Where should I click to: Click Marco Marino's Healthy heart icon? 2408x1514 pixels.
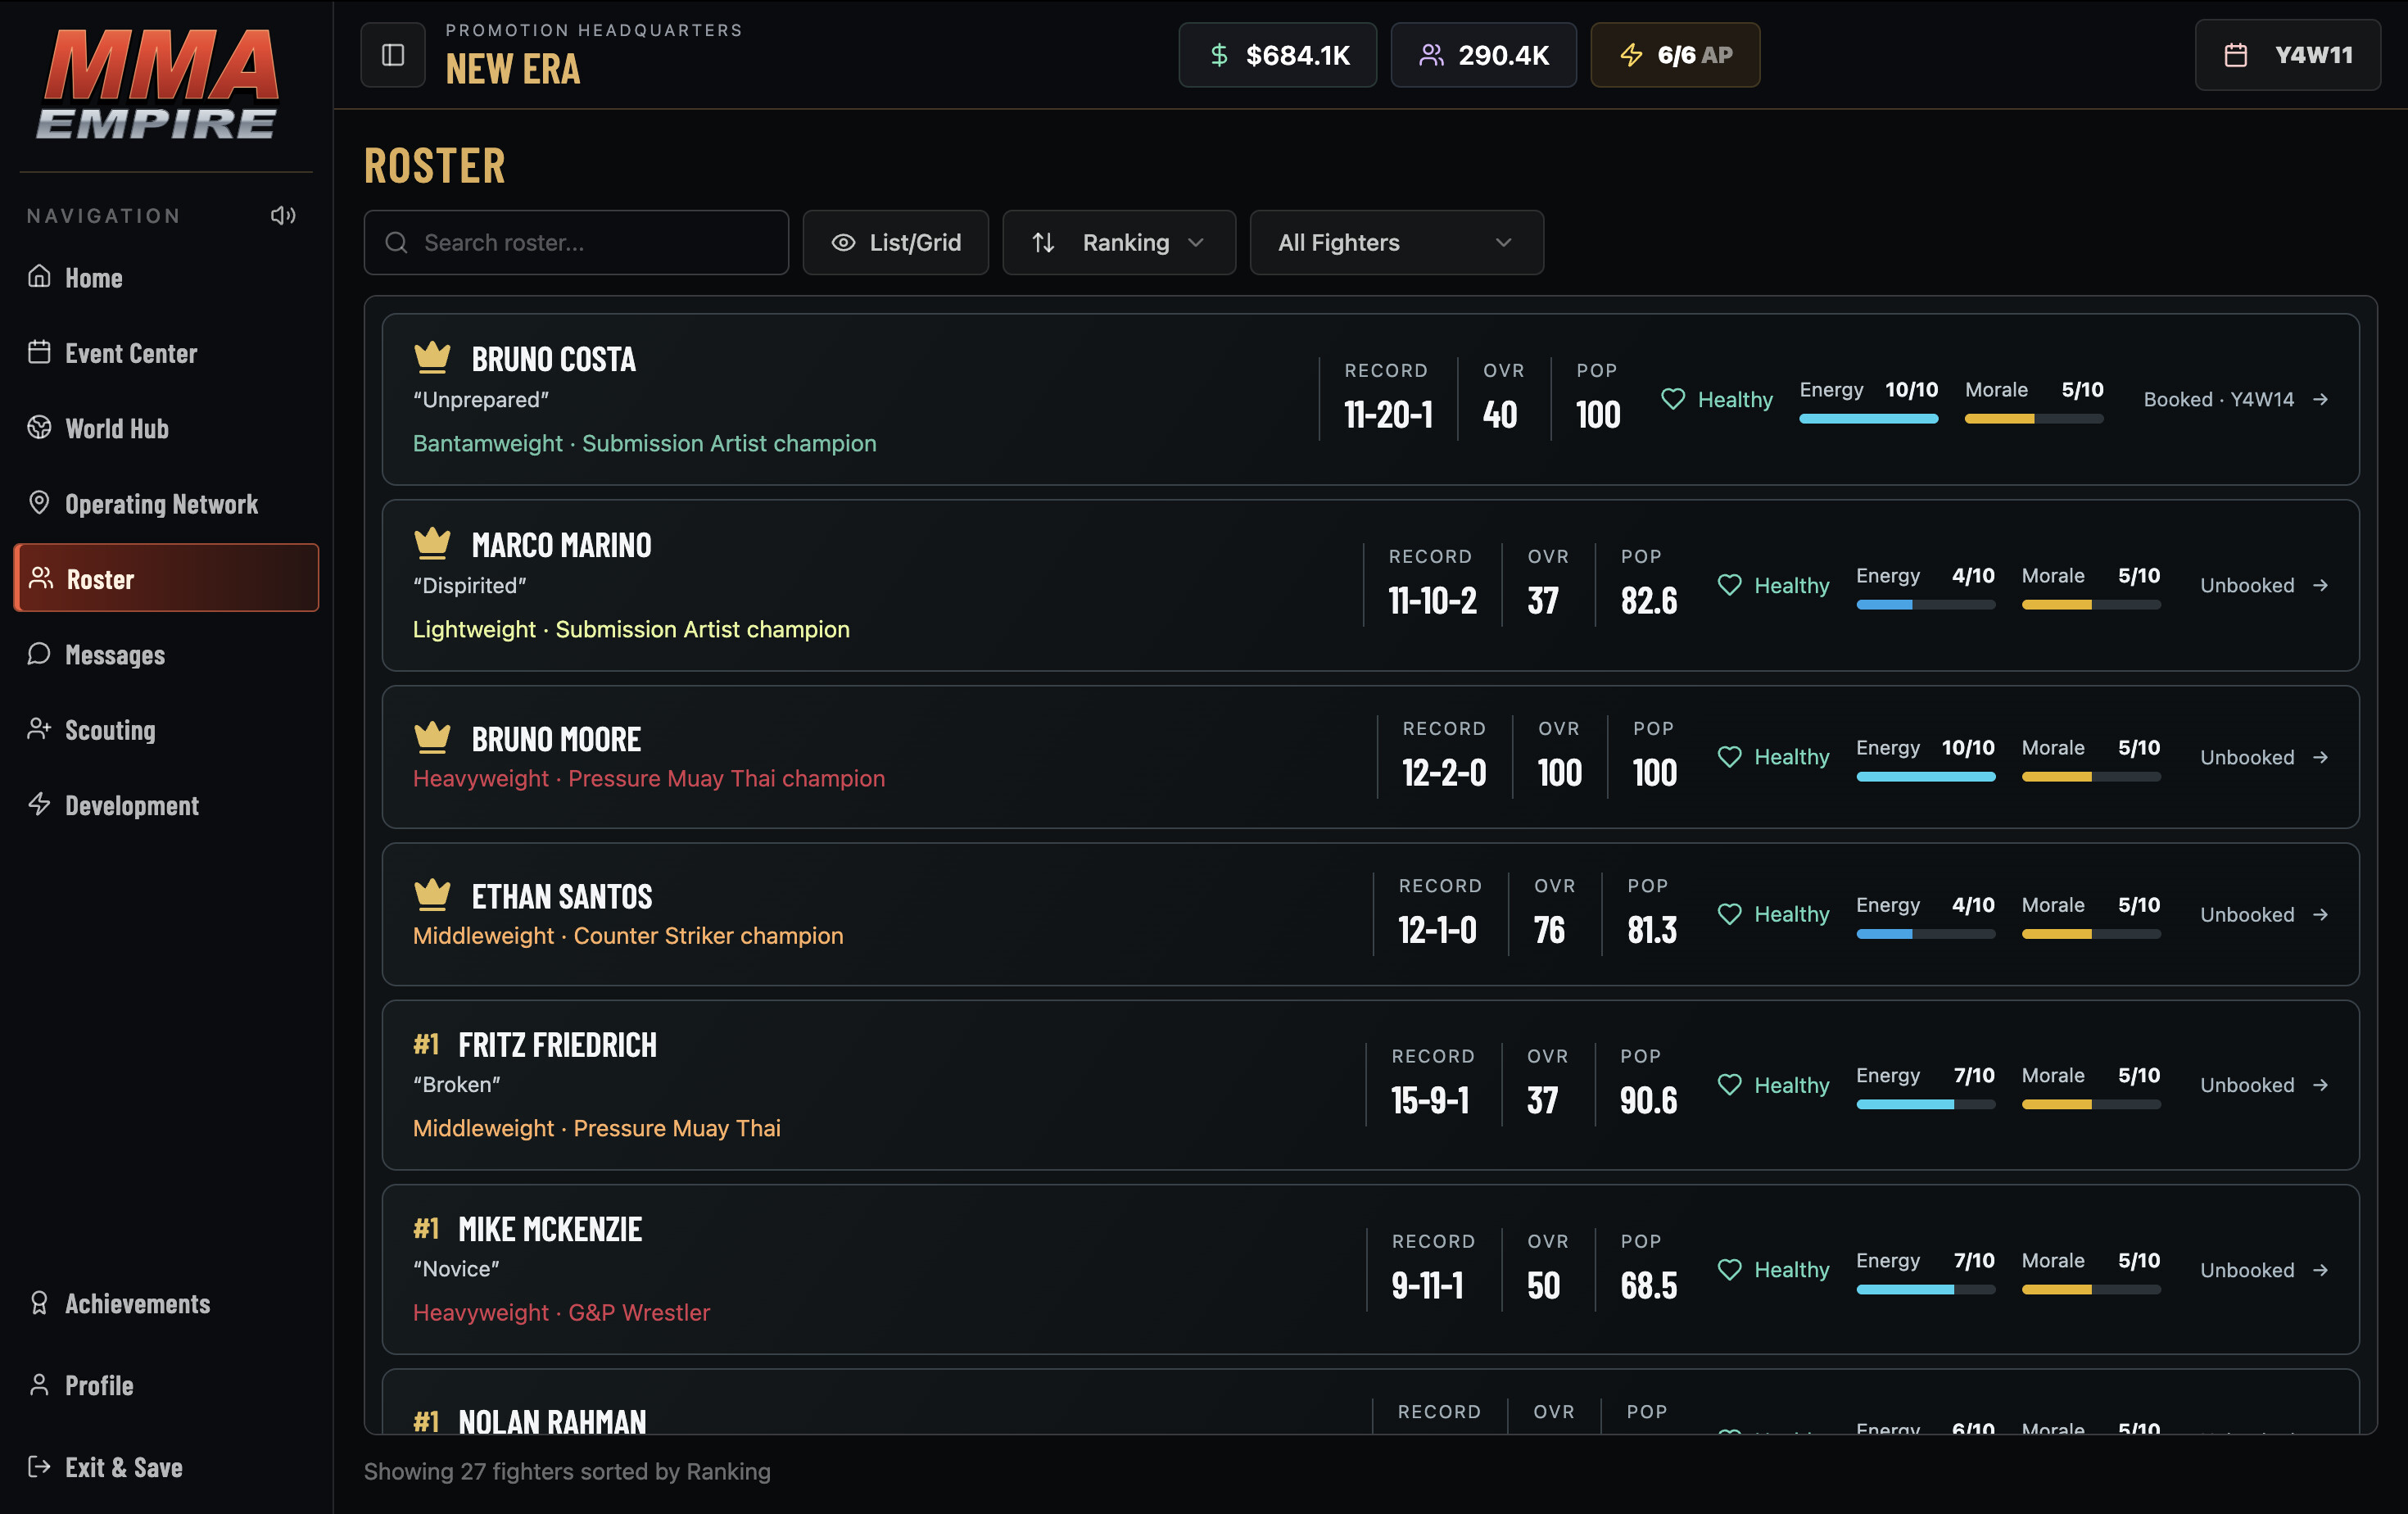pos(1729,585)
